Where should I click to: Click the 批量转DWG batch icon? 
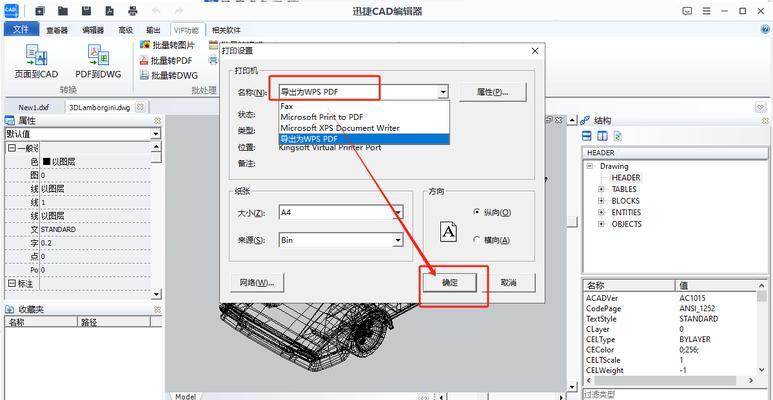144,75
